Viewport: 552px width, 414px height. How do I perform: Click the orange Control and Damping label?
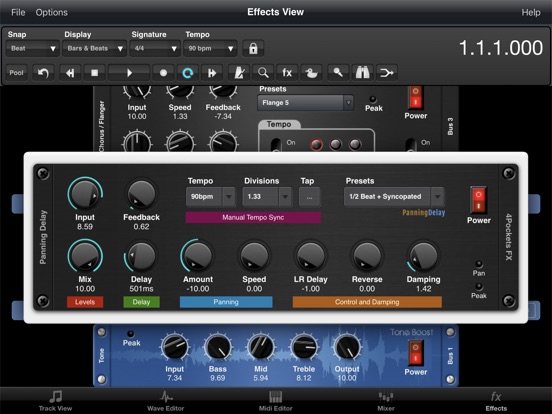click(367, 302)
